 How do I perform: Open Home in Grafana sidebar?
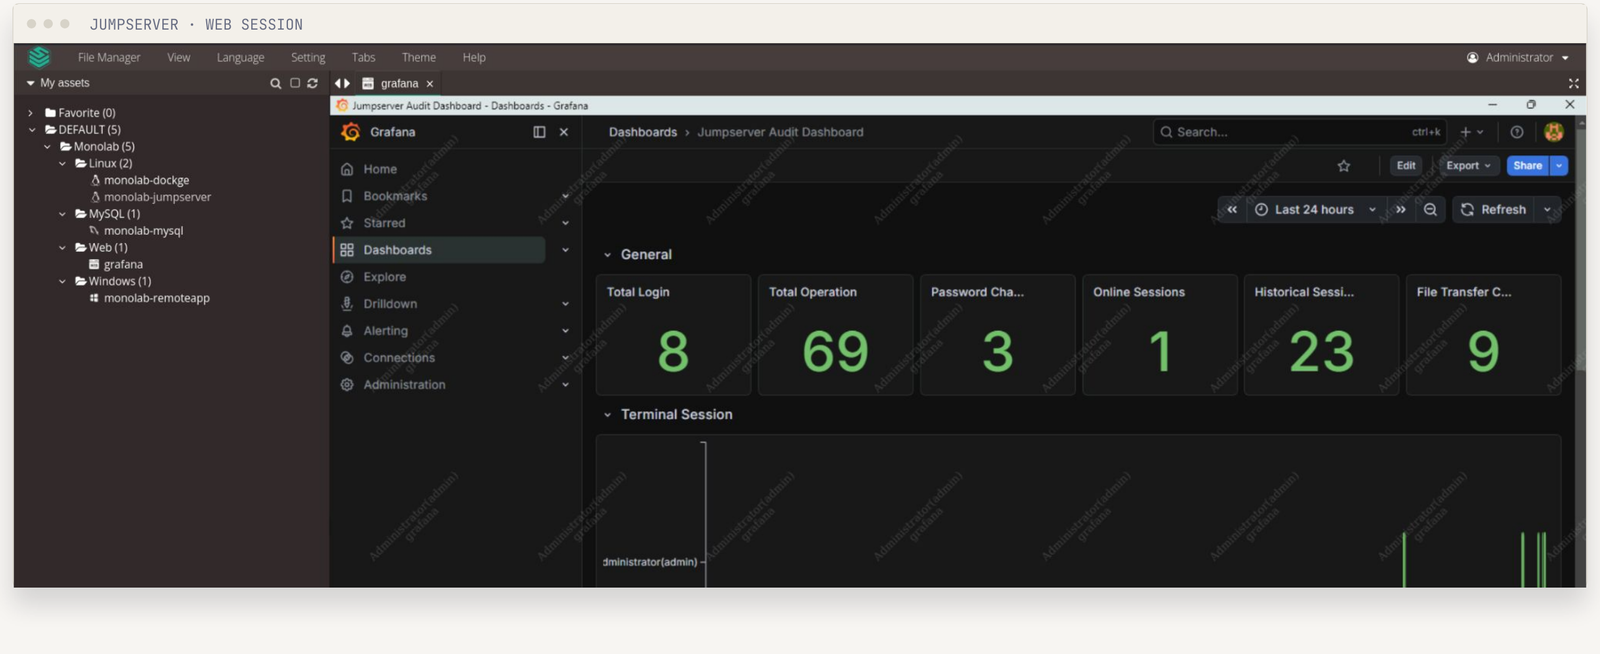380,169
